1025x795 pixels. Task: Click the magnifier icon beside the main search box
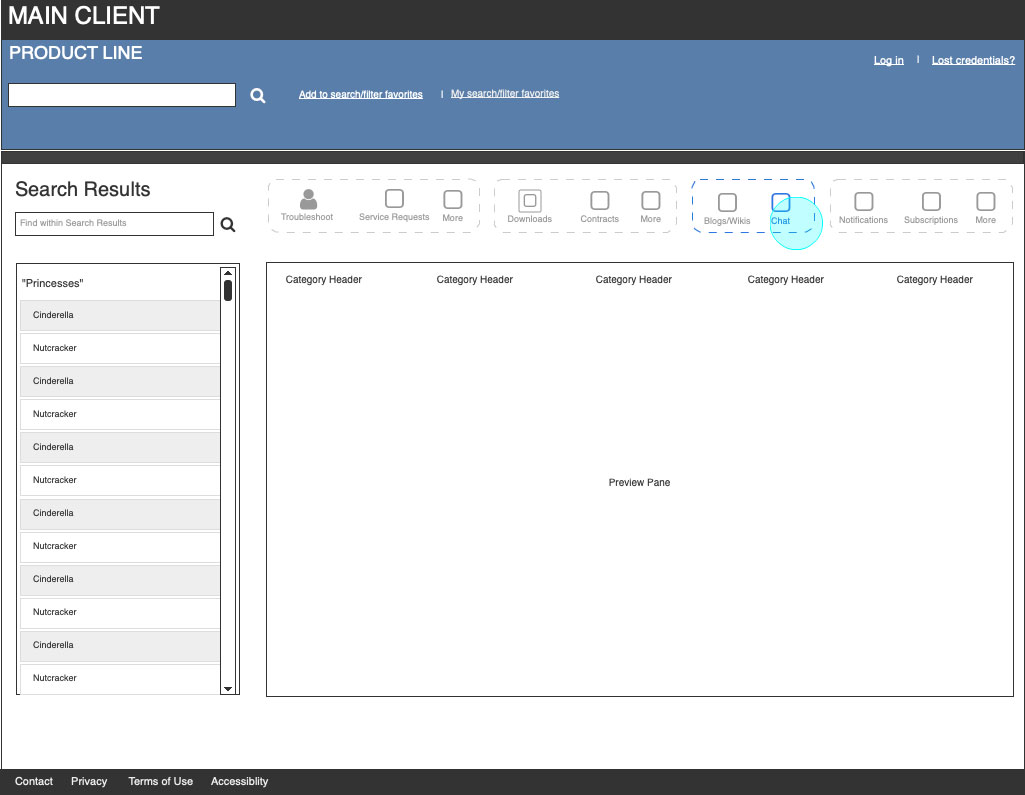(258, 96)
